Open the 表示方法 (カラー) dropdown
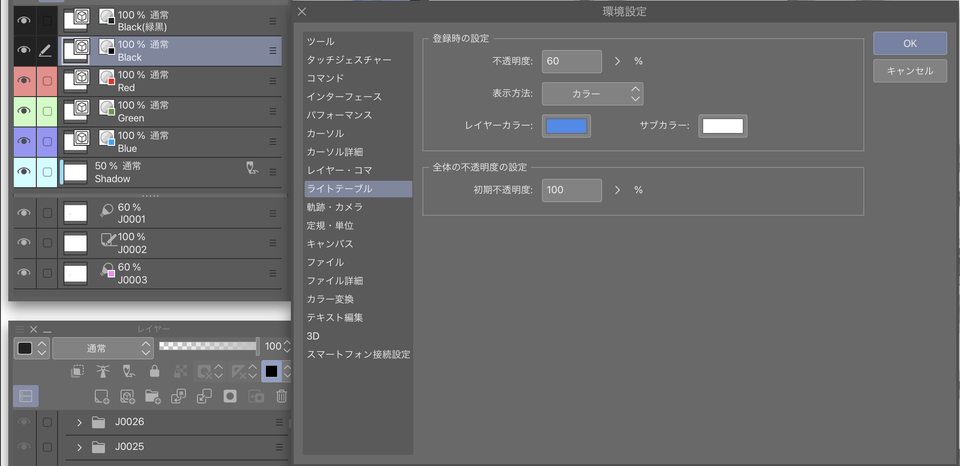 click(592, 94)
